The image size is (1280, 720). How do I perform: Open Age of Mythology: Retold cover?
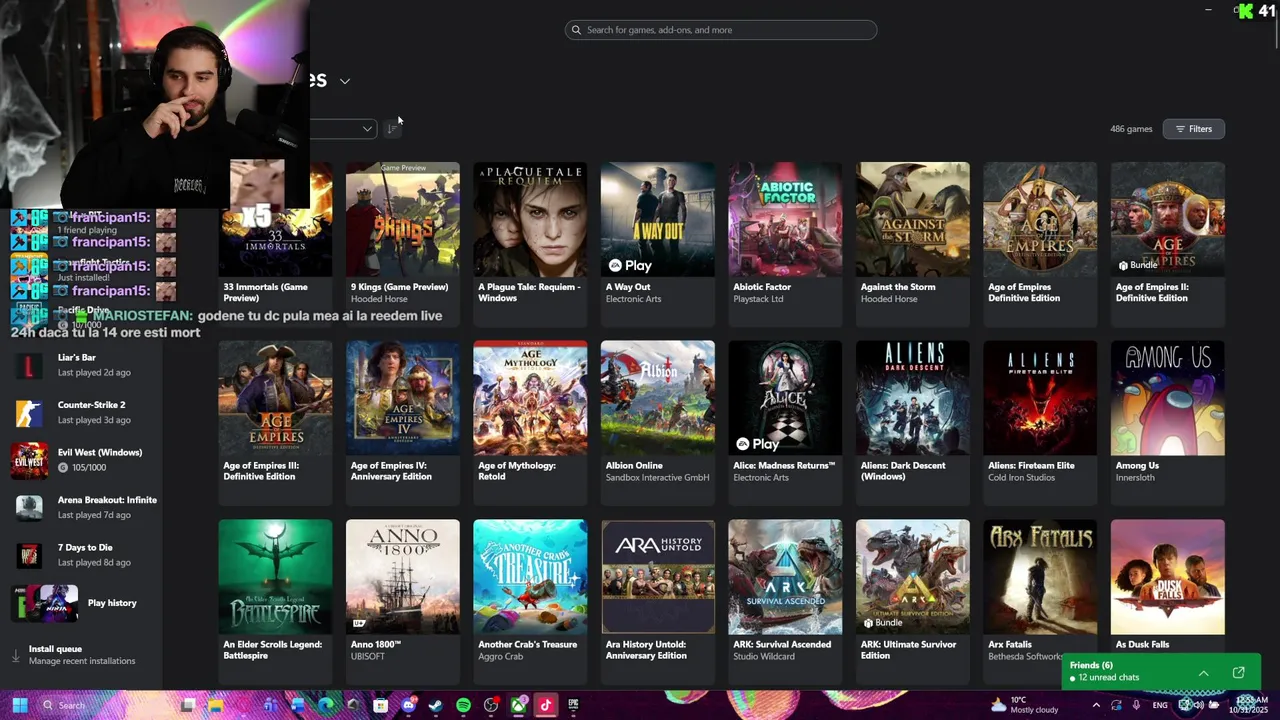point(530,398)
